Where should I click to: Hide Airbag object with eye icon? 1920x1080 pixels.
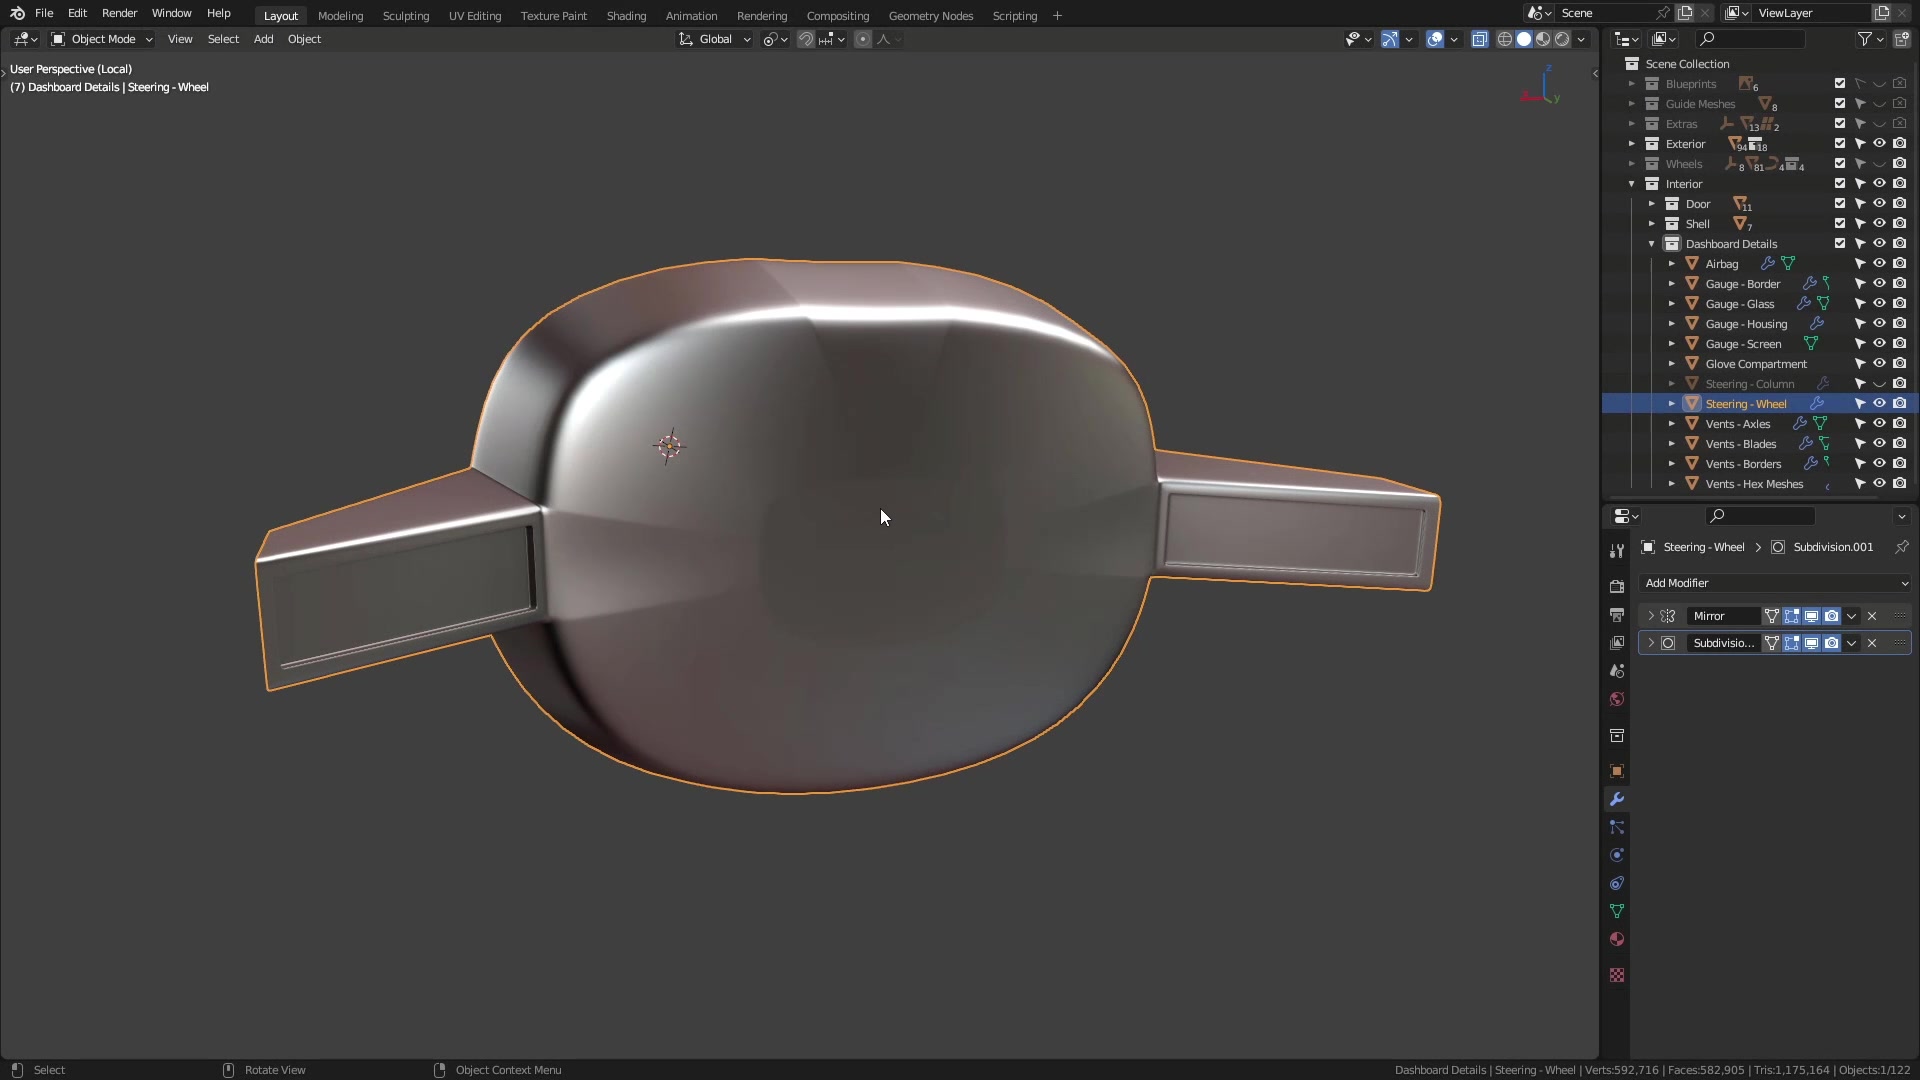[1880, 264]
